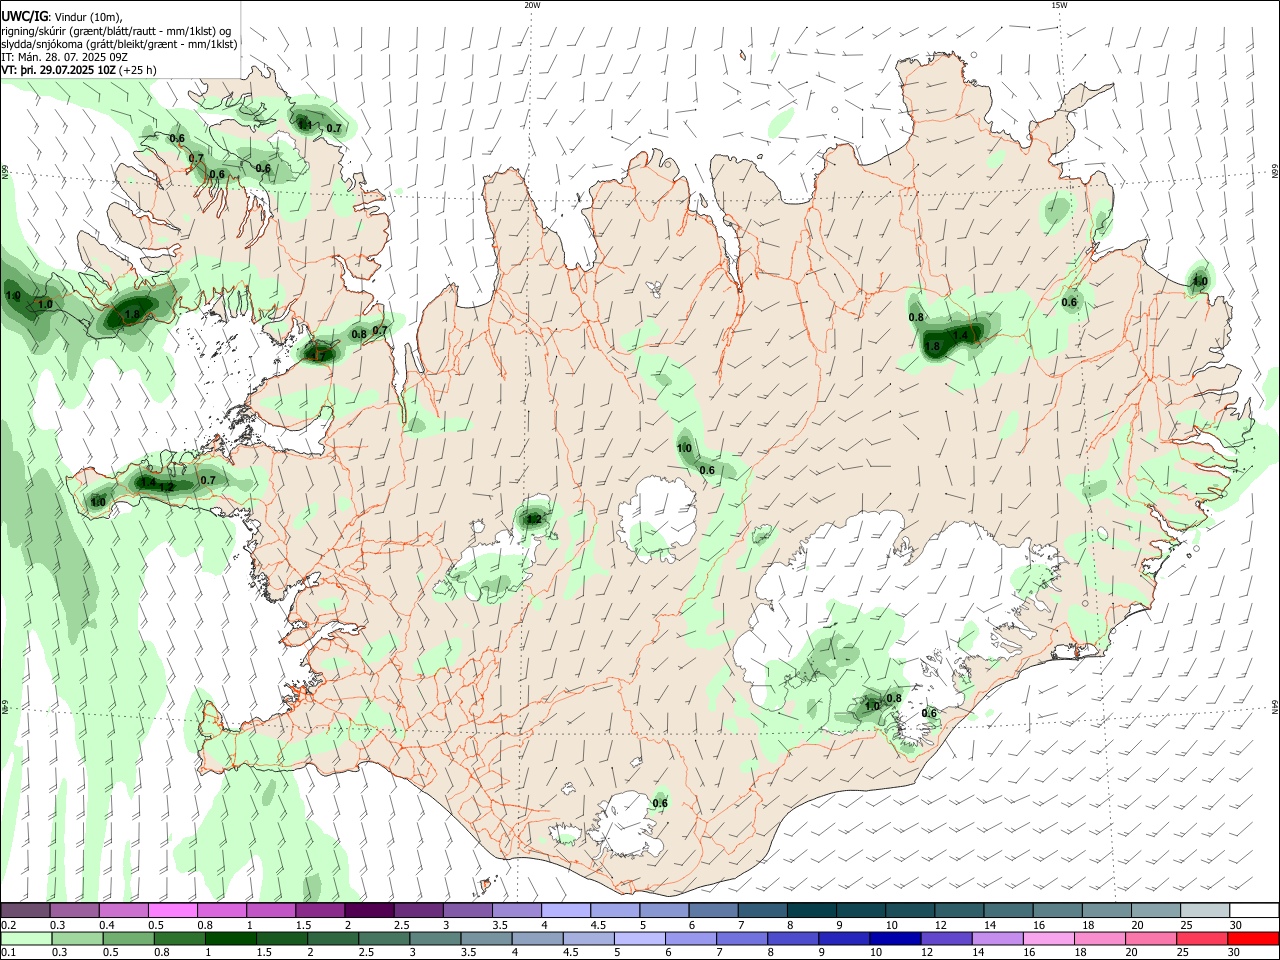Click the "15W" longitude label at the top
Screen dimensions: 1280x960
click(1059, 5)
